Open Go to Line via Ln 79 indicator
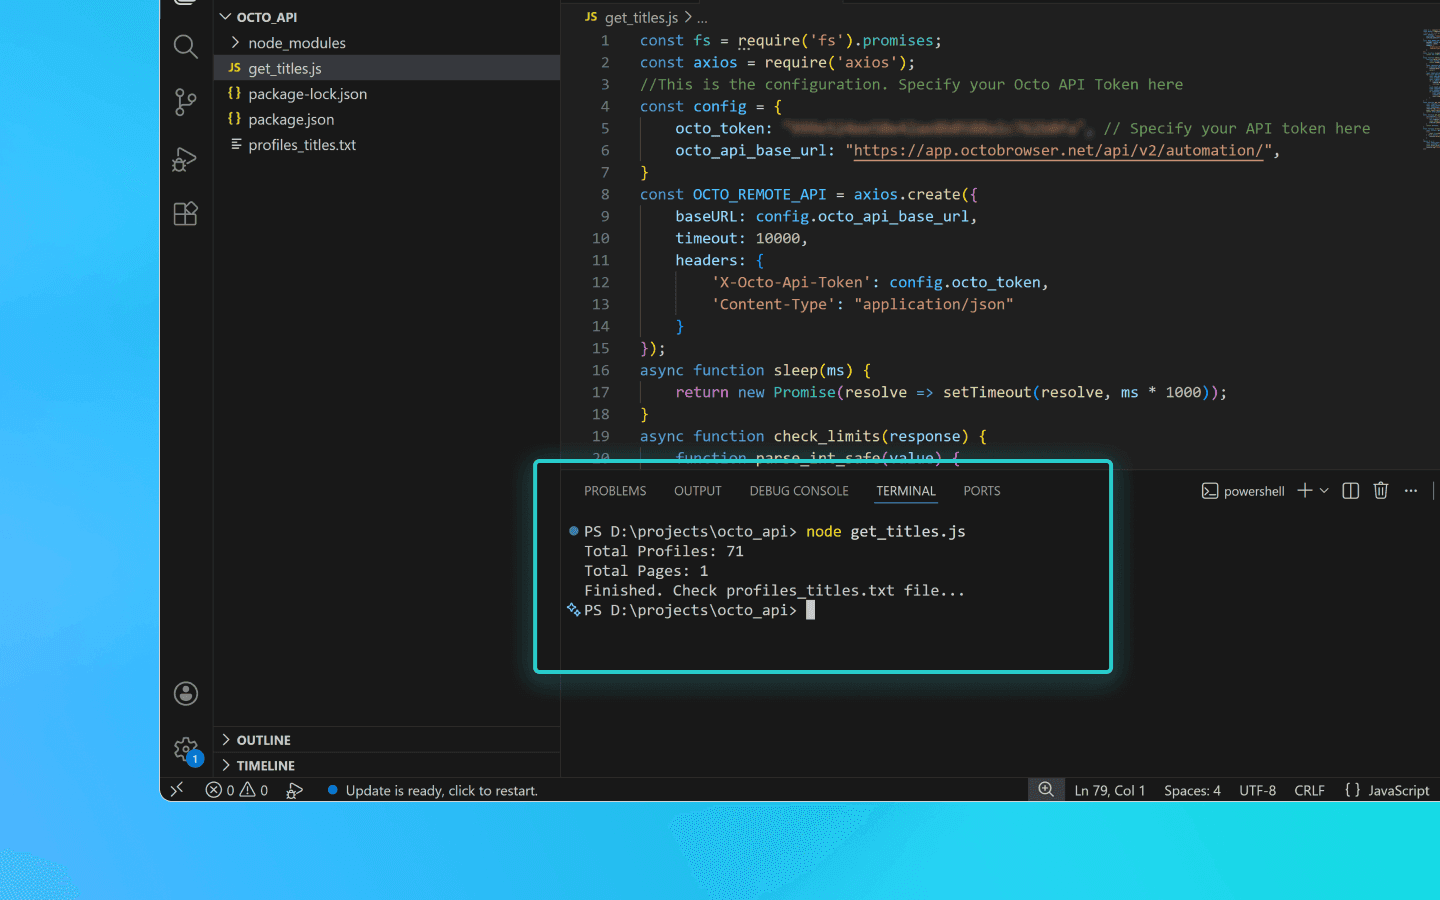 1109,790
